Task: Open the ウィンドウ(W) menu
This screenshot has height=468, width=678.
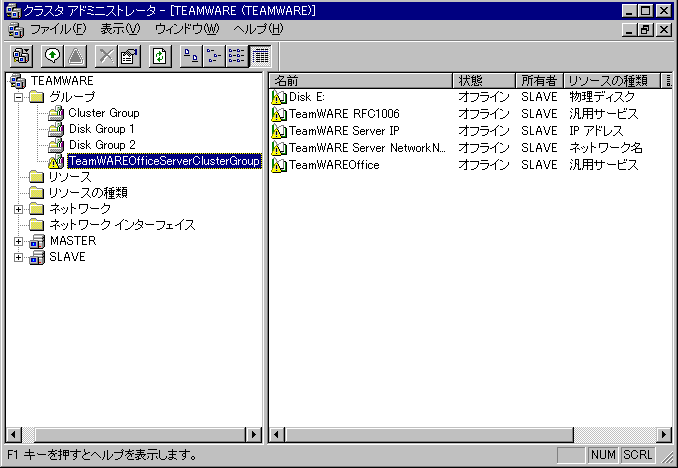Action: click(187, 29)
